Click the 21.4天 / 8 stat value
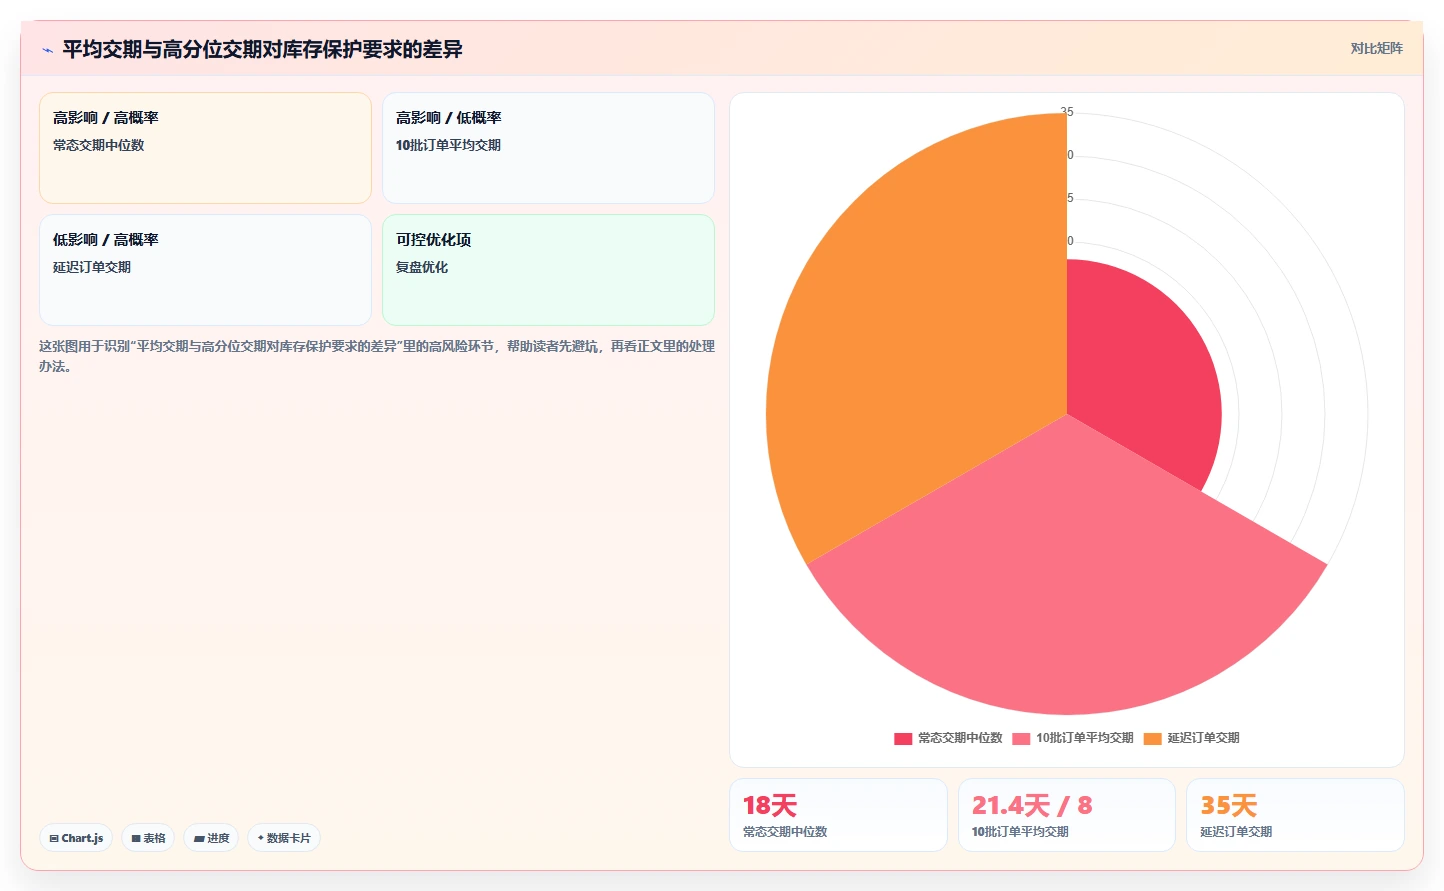 tap(1032, 805)
